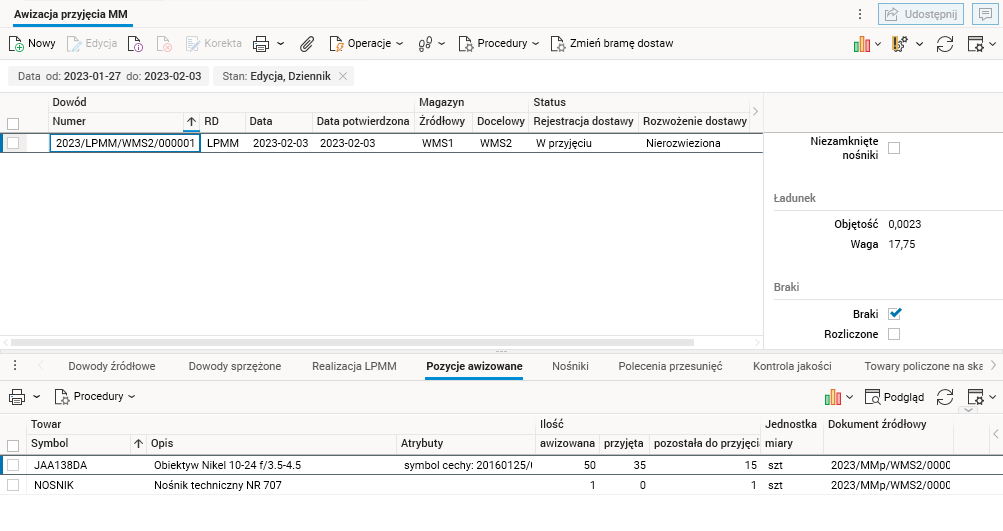Click the Zmień bramę dostaw button
The image size is (1003, 531).
click(x=612, y=44)
